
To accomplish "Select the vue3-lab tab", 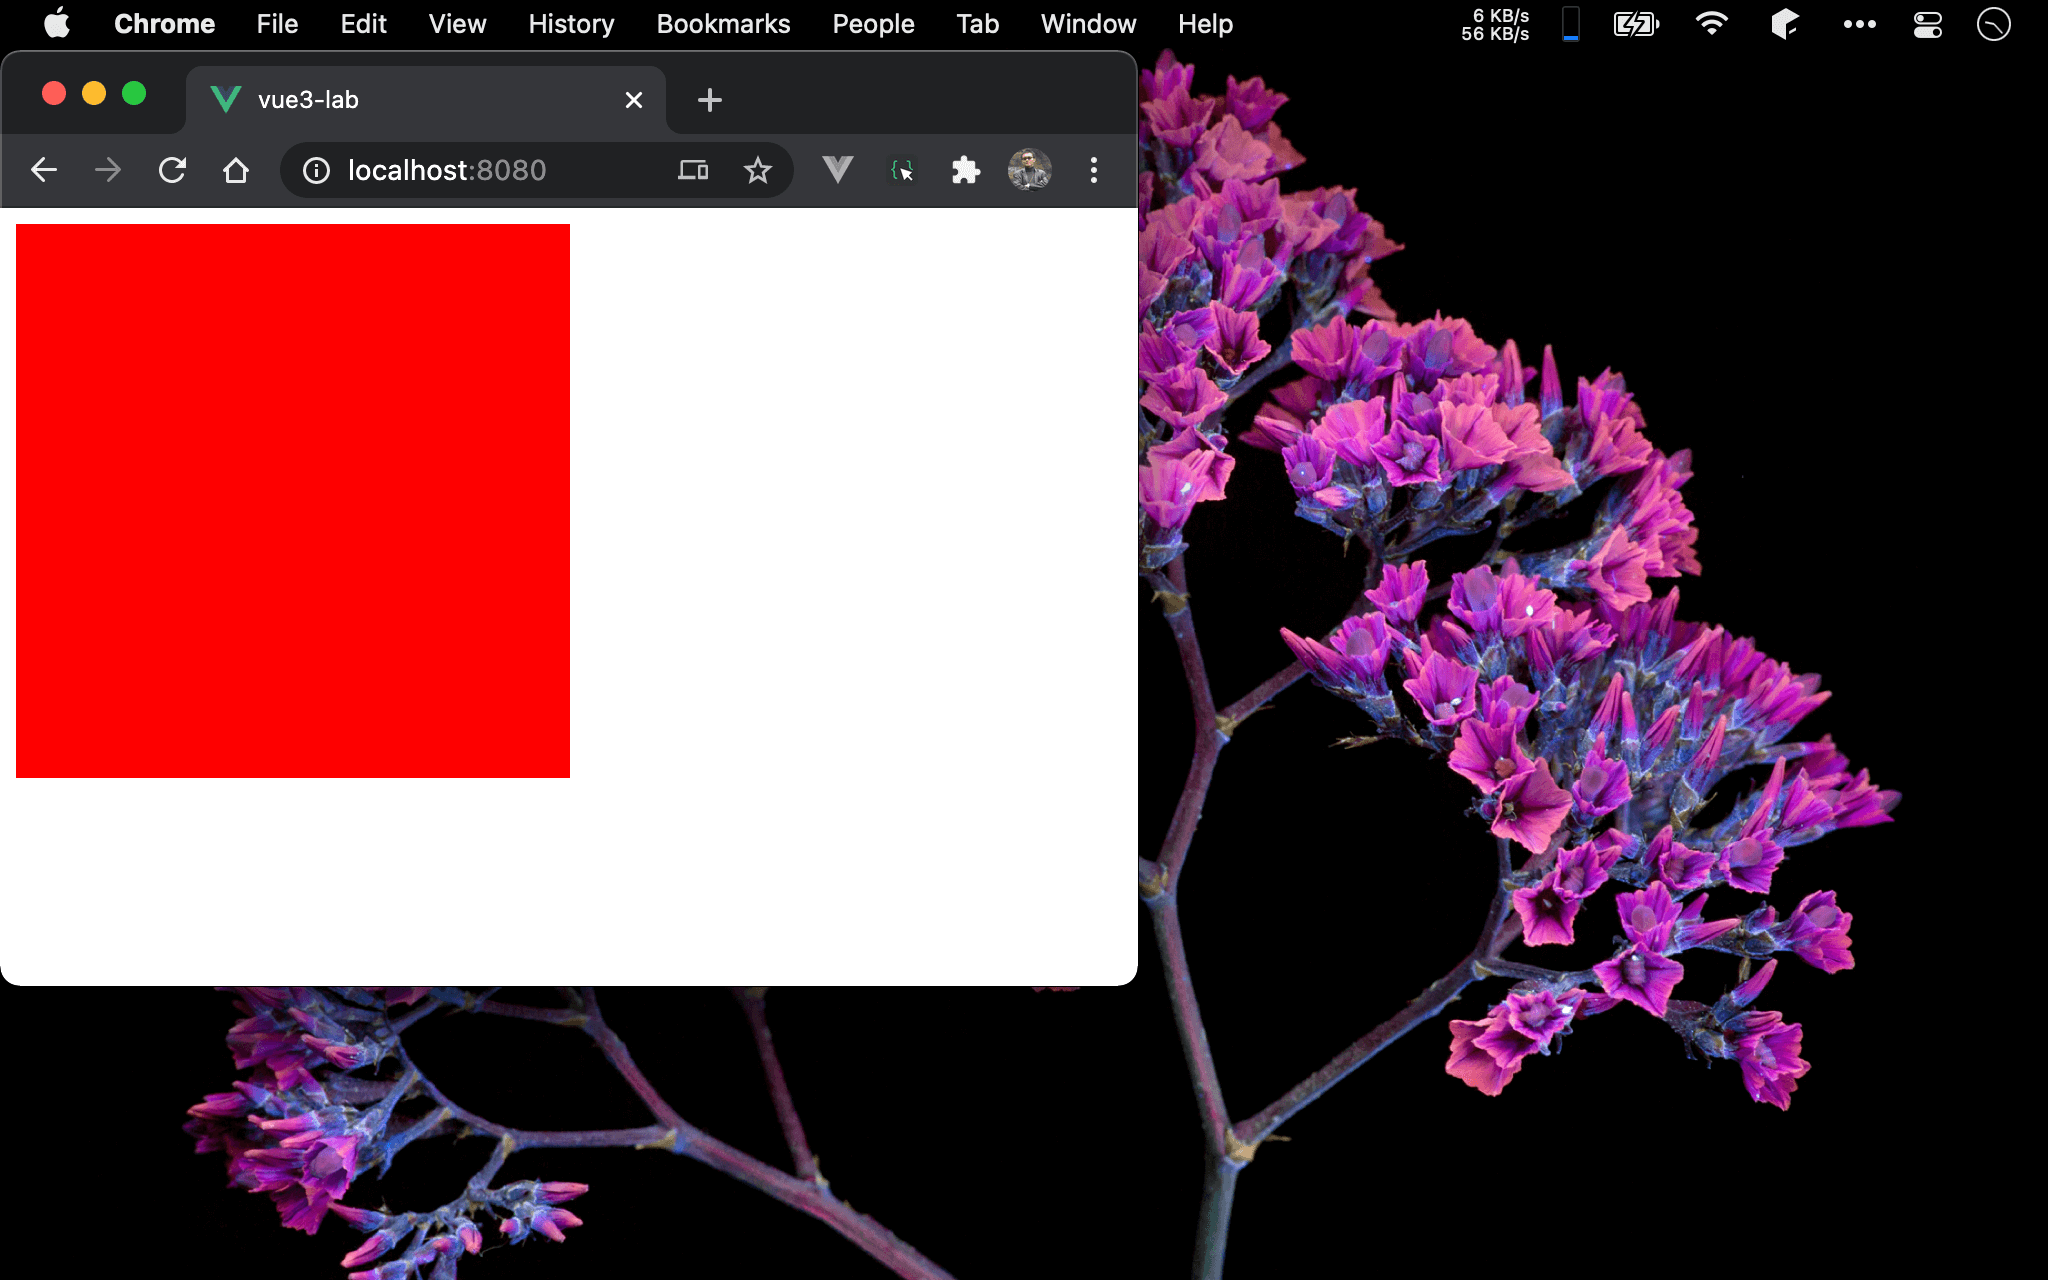I will click(400, 100).
